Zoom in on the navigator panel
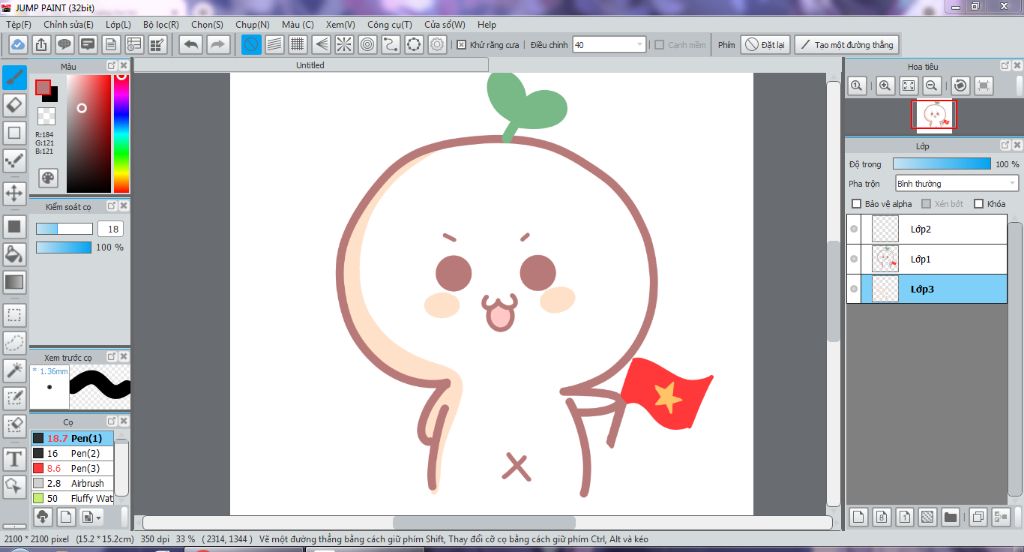This screenshot has height=552, width=1024. pos(885,86)
